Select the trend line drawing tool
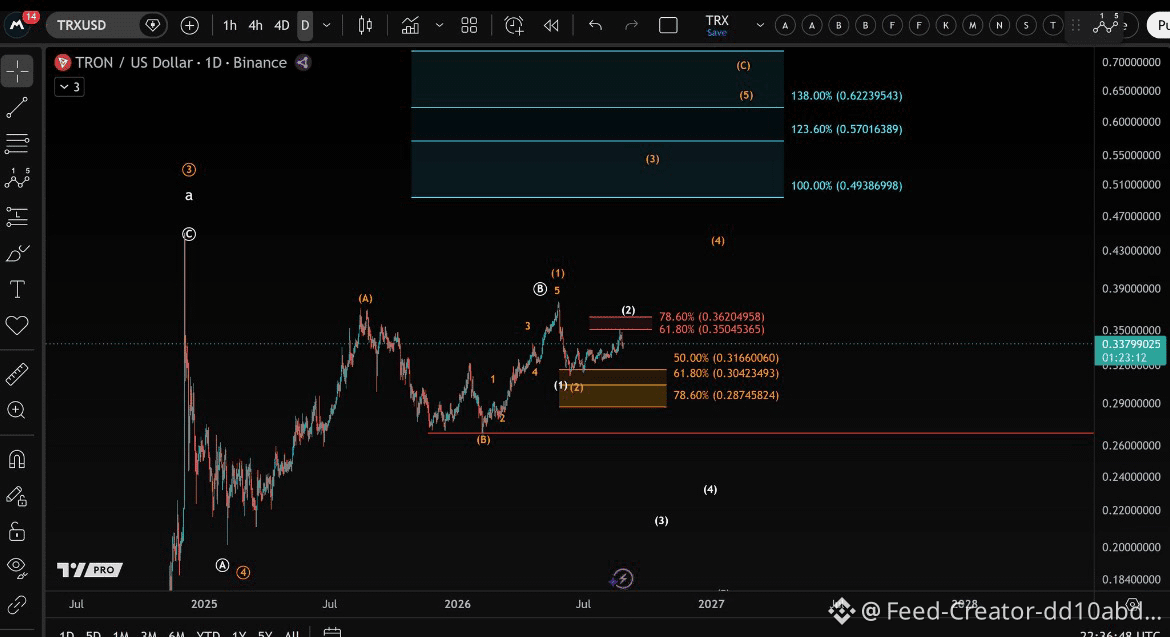This screenshot has height=637, width=1170. click(x=17, y=107)
